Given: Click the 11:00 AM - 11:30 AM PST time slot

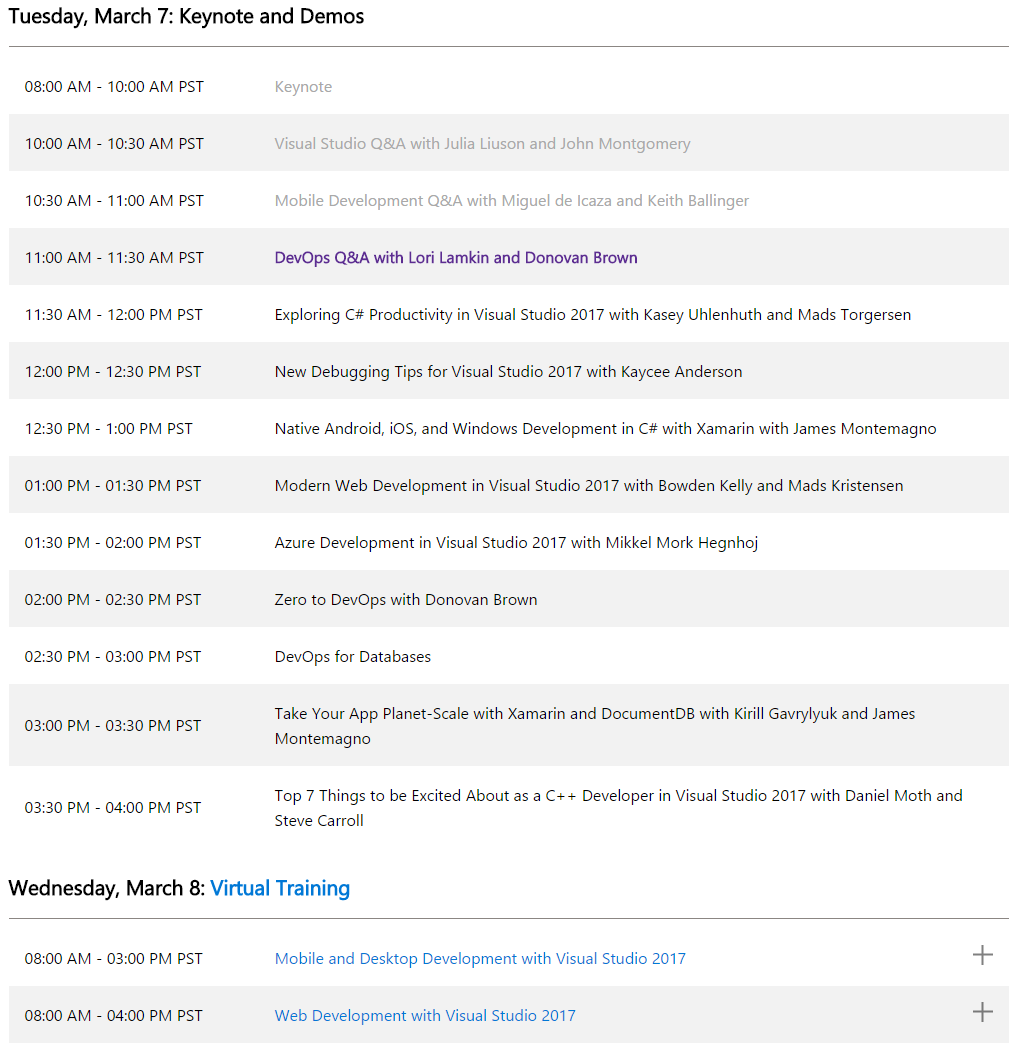Looking at the screenshot, I should [x=114, y=257].
